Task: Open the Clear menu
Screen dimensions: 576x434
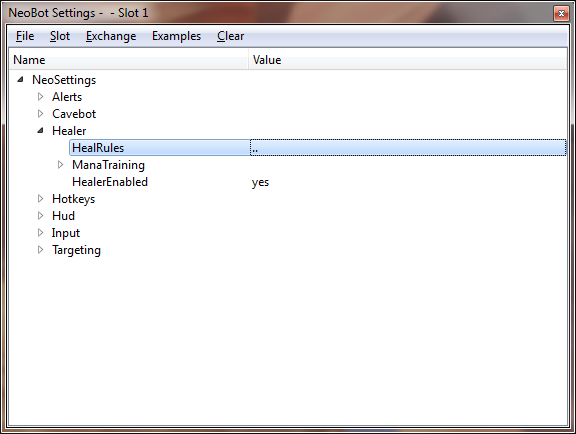Action: point(230,36)
